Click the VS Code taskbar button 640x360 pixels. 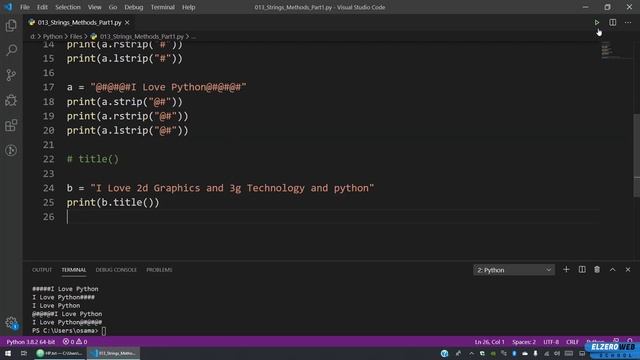pos(113,353)
